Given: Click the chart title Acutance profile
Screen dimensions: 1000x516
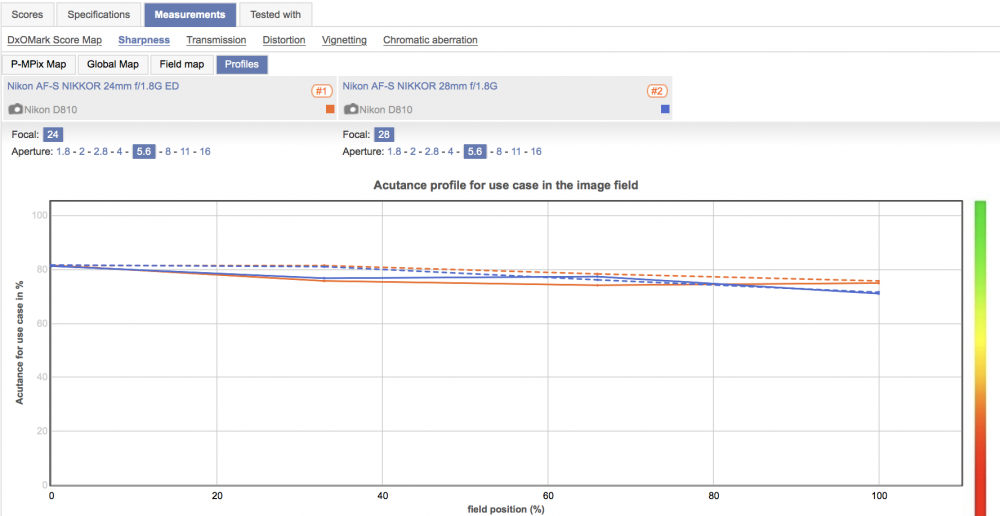Looking at the screenshot, I should point(506,186).
